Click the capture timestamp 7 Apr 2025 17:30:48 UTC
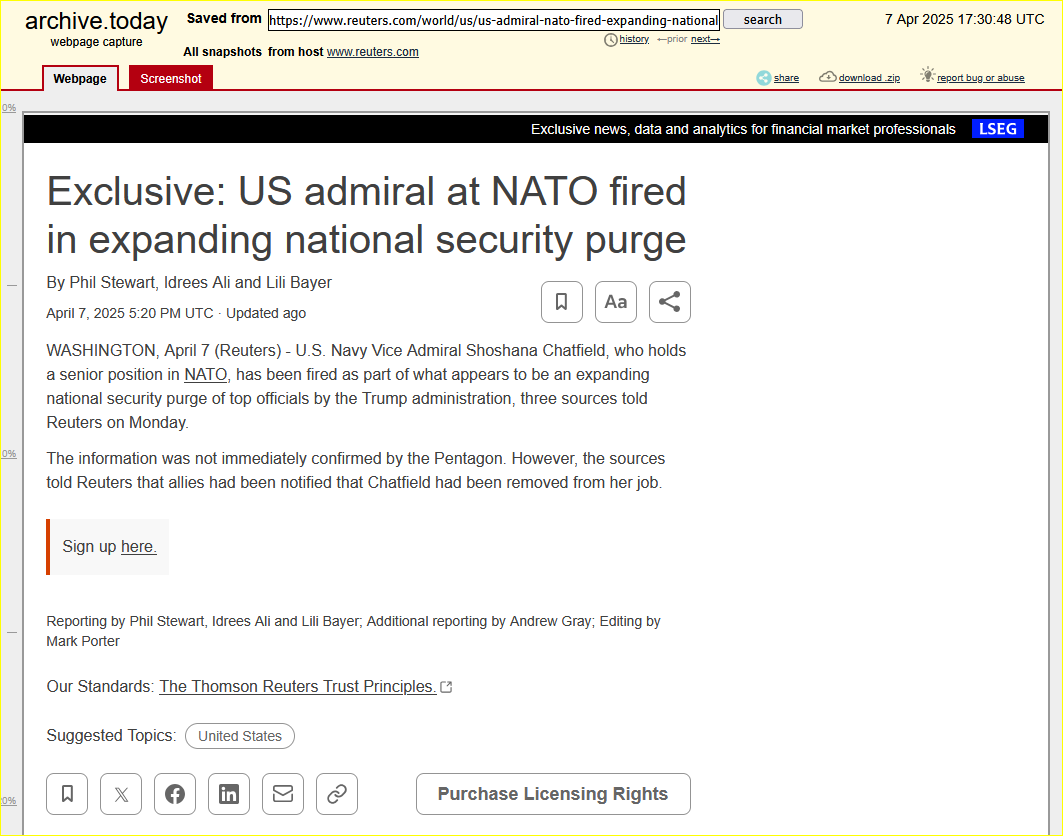This screenshot has width=1063, height=836. tap(964, 19)
